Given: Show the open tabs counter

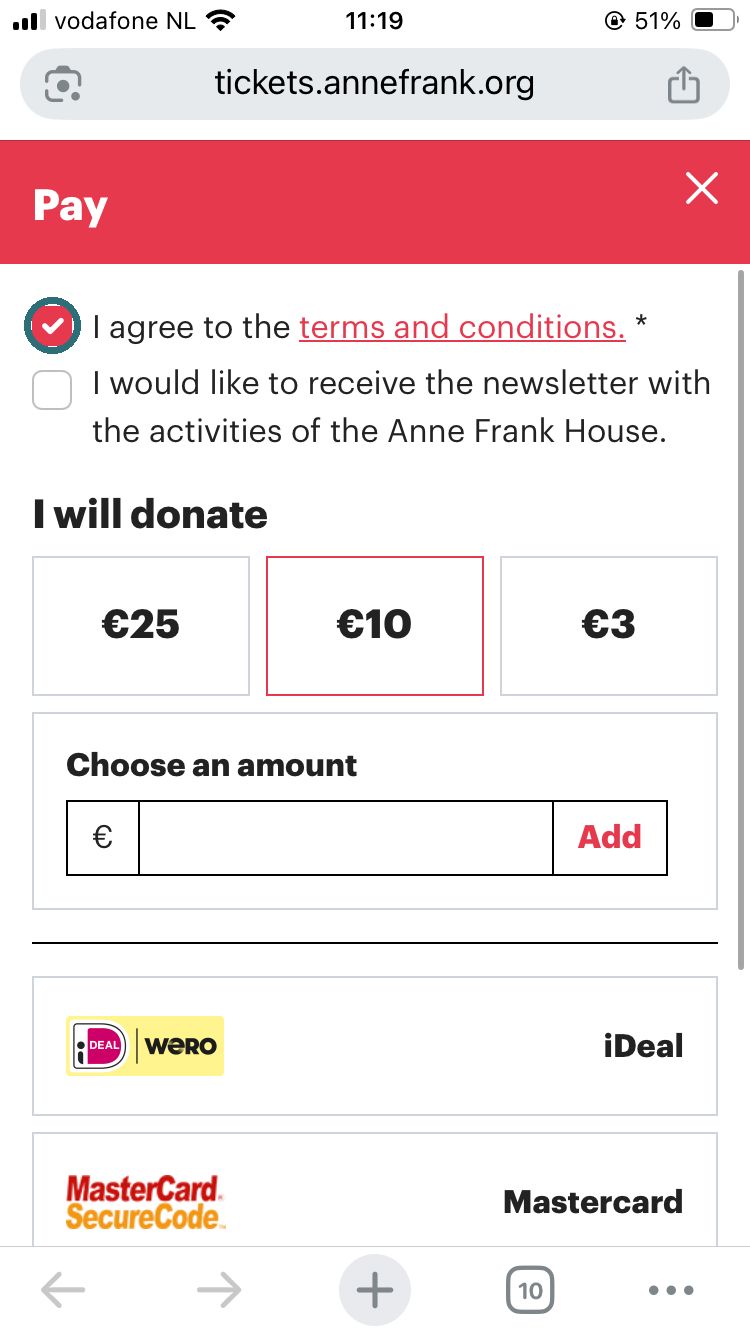Looking at the screenshot, I should [531, 1290].
